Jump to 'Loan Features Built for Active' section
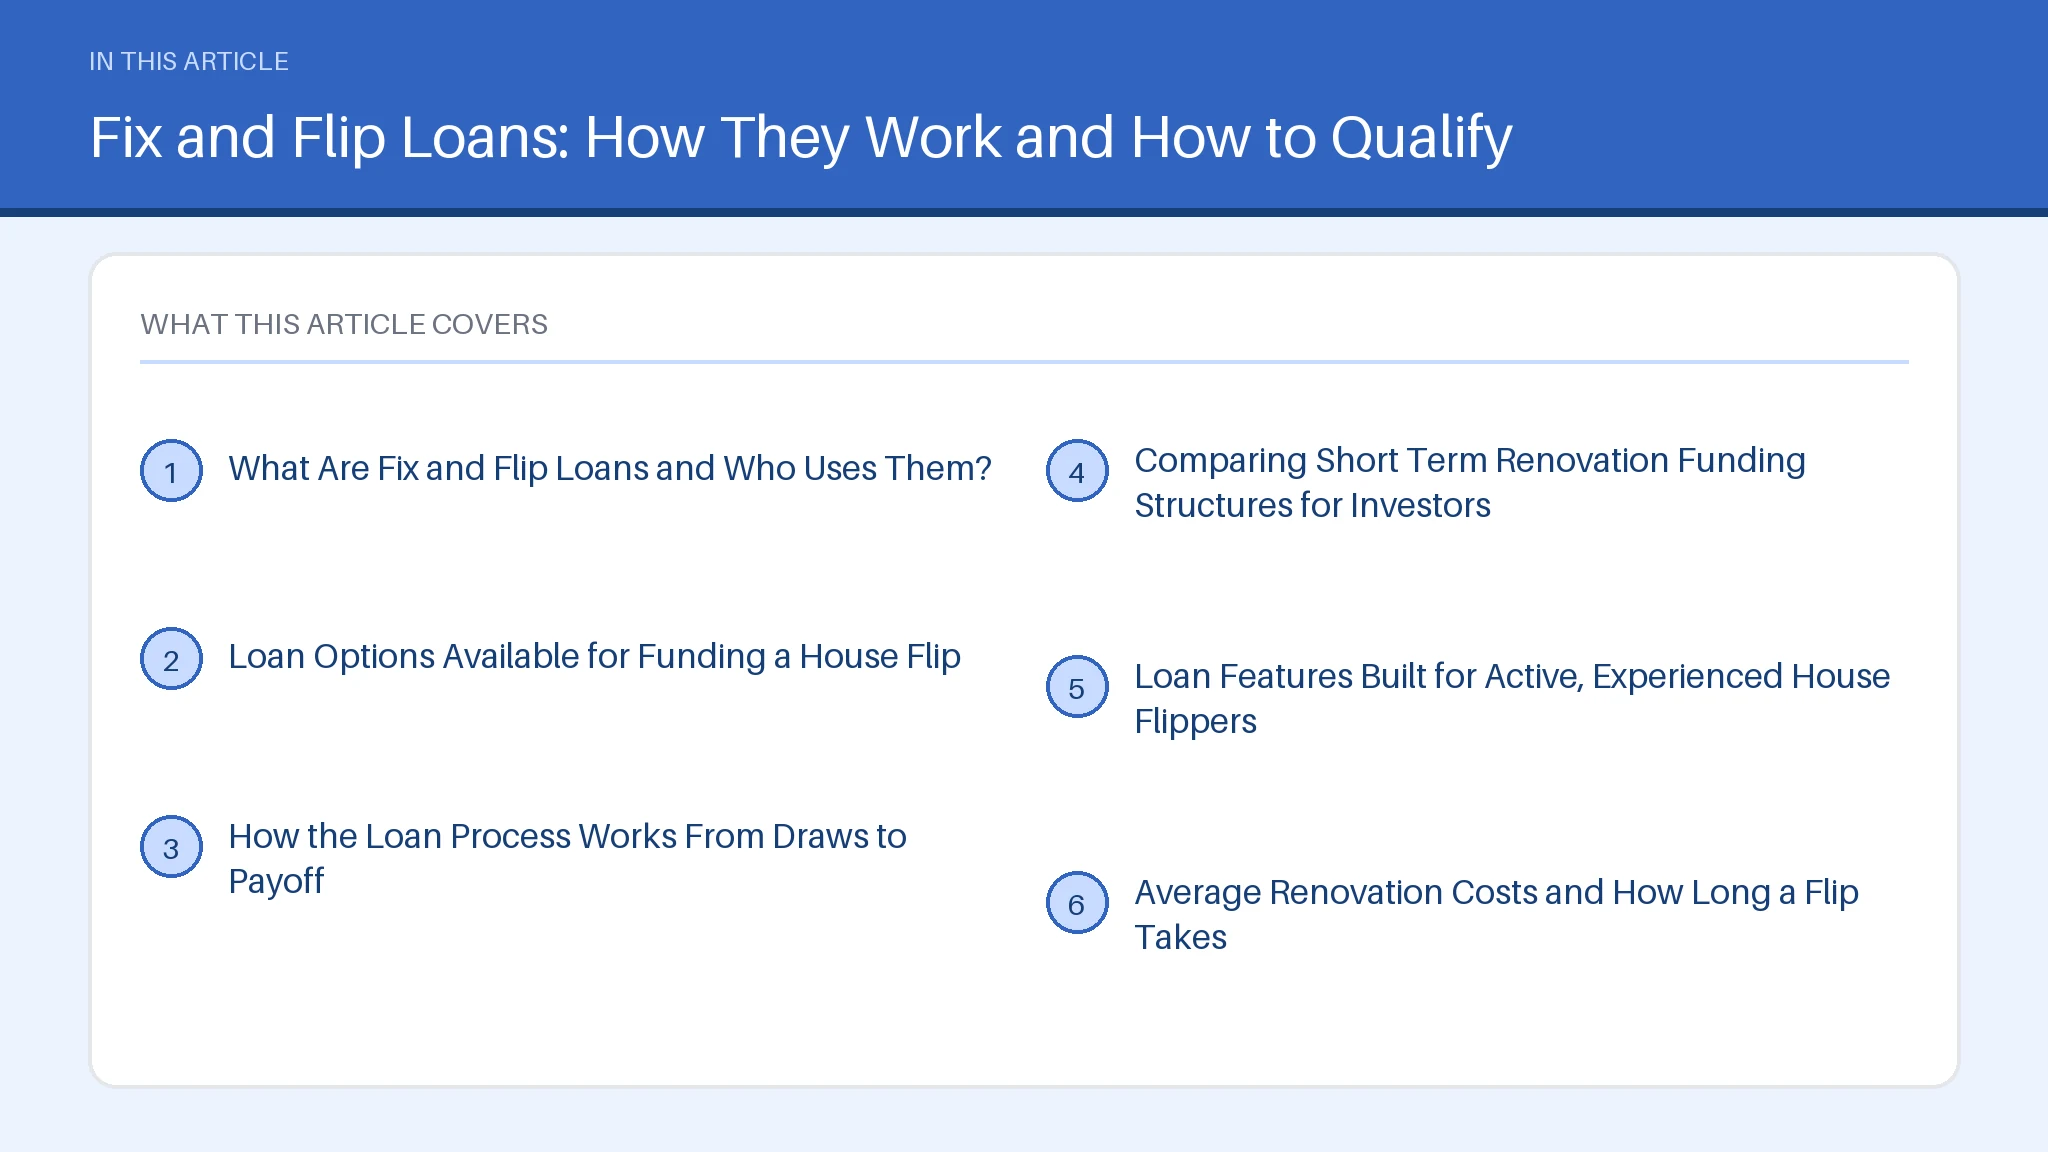 point(1512,698)
